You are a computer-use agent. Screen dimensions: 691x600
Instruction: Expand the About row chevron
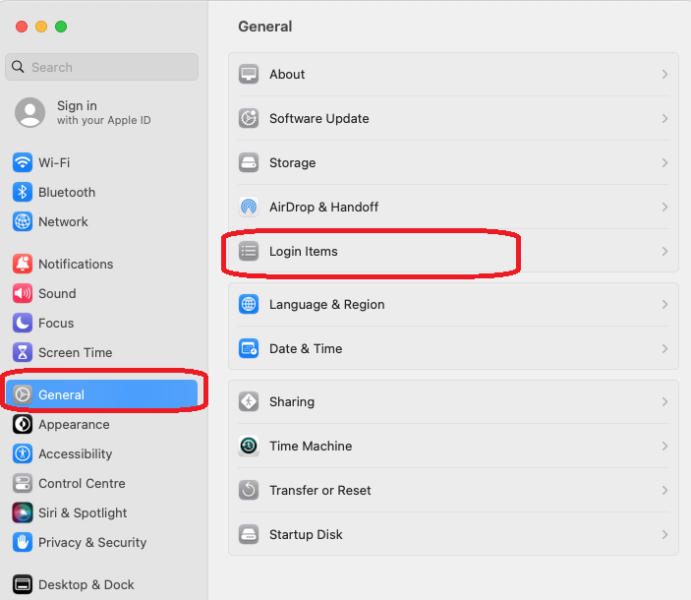click(x=665, y=74)
